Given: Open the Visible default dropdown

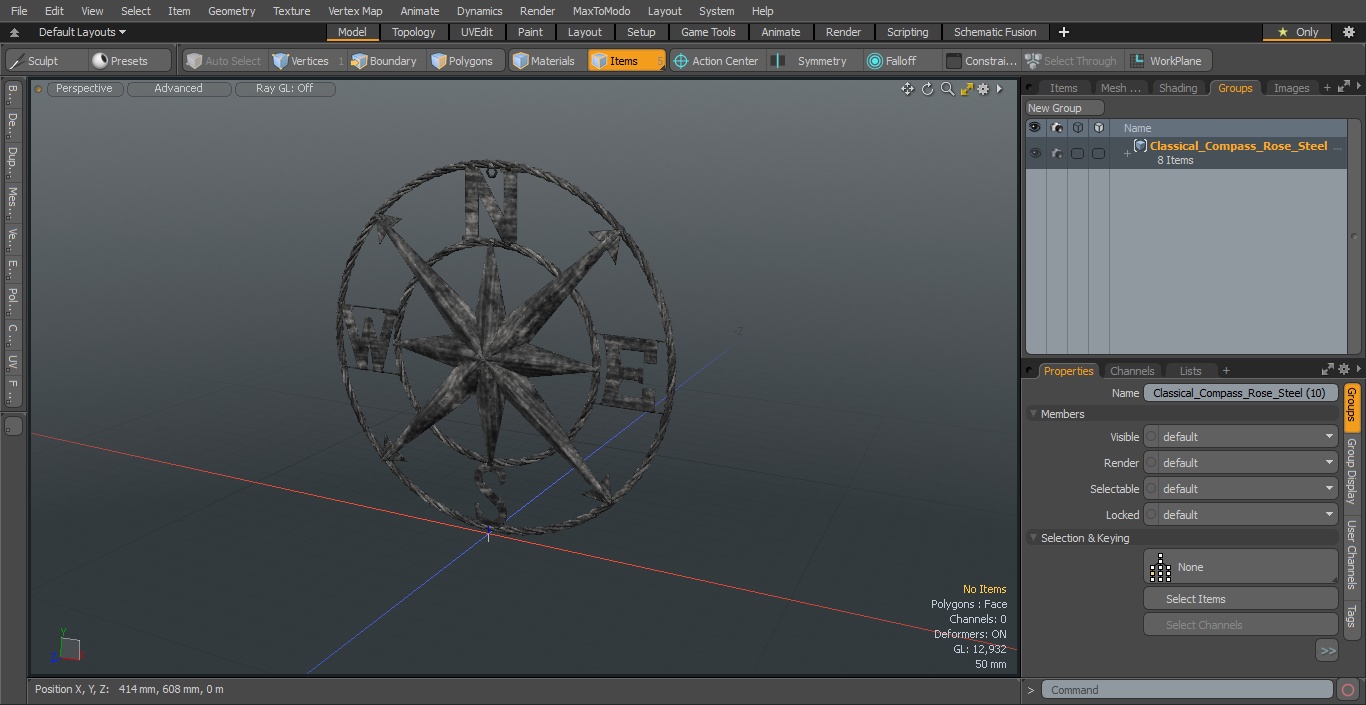Looking at the screenshot, I should (x=1240, y=437).
